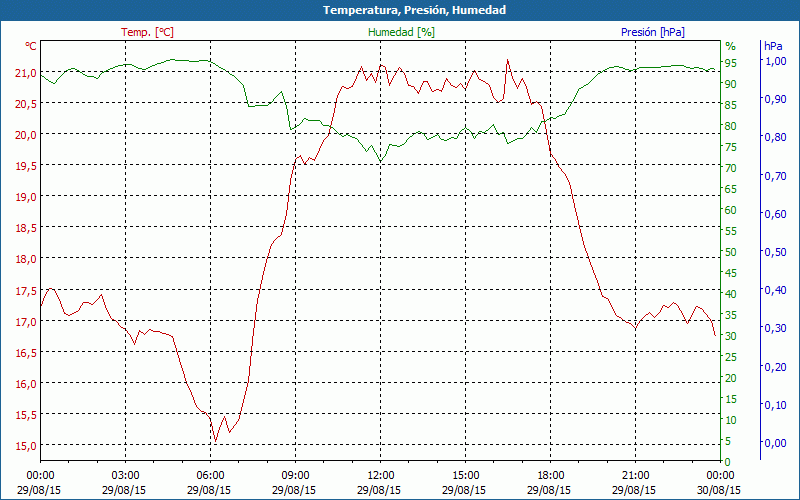
Task: Click the '15' humidity axis value
Action: [x=731, y=399]
